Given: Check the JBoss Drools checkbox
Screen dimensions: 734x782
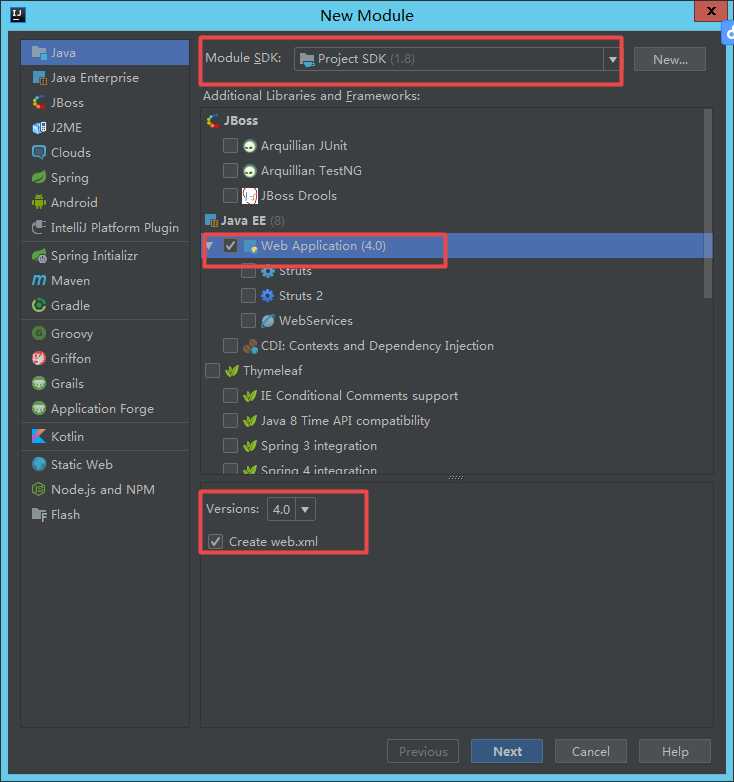Looking at the screenshot, I should point(230,196).
